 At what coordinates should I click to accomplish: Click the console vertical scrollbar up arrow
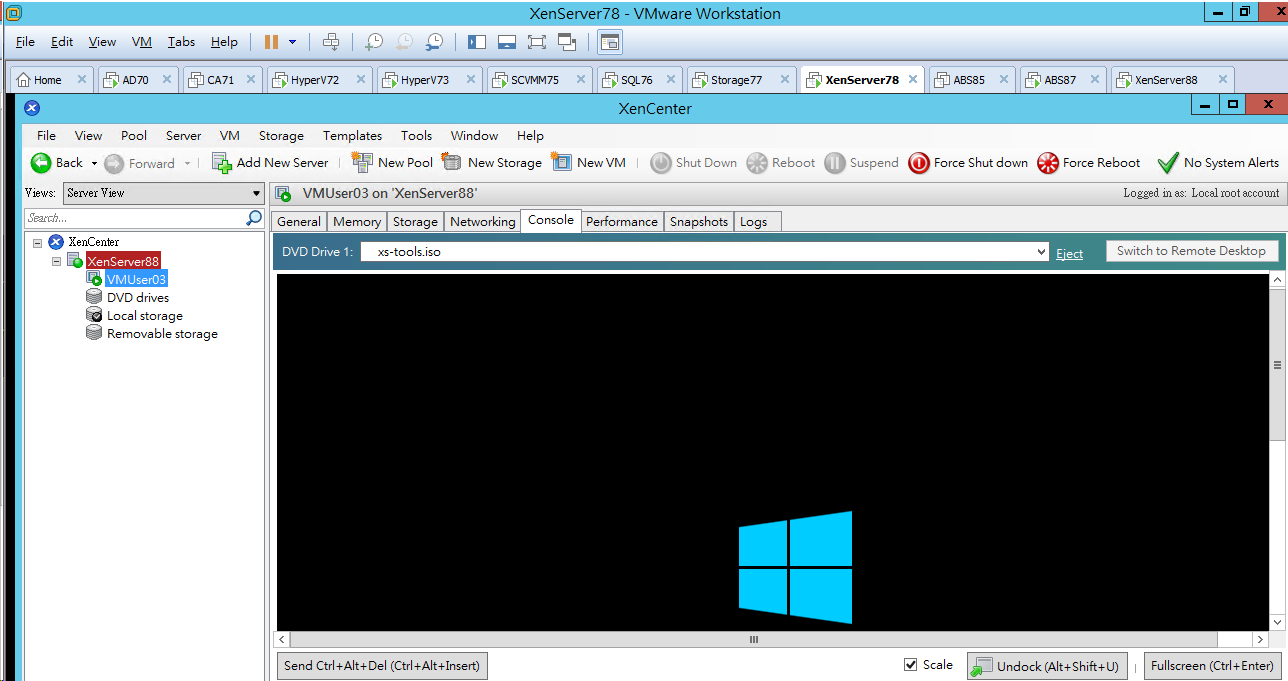[x=1277, y=282]
